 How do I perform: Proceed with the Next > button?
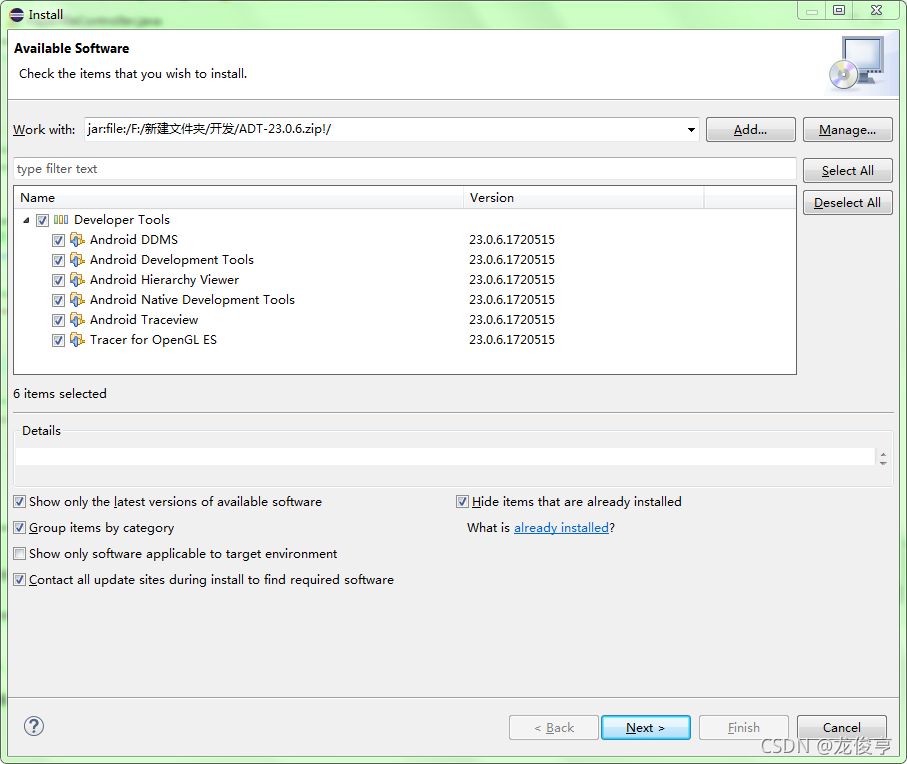(646, 728)
